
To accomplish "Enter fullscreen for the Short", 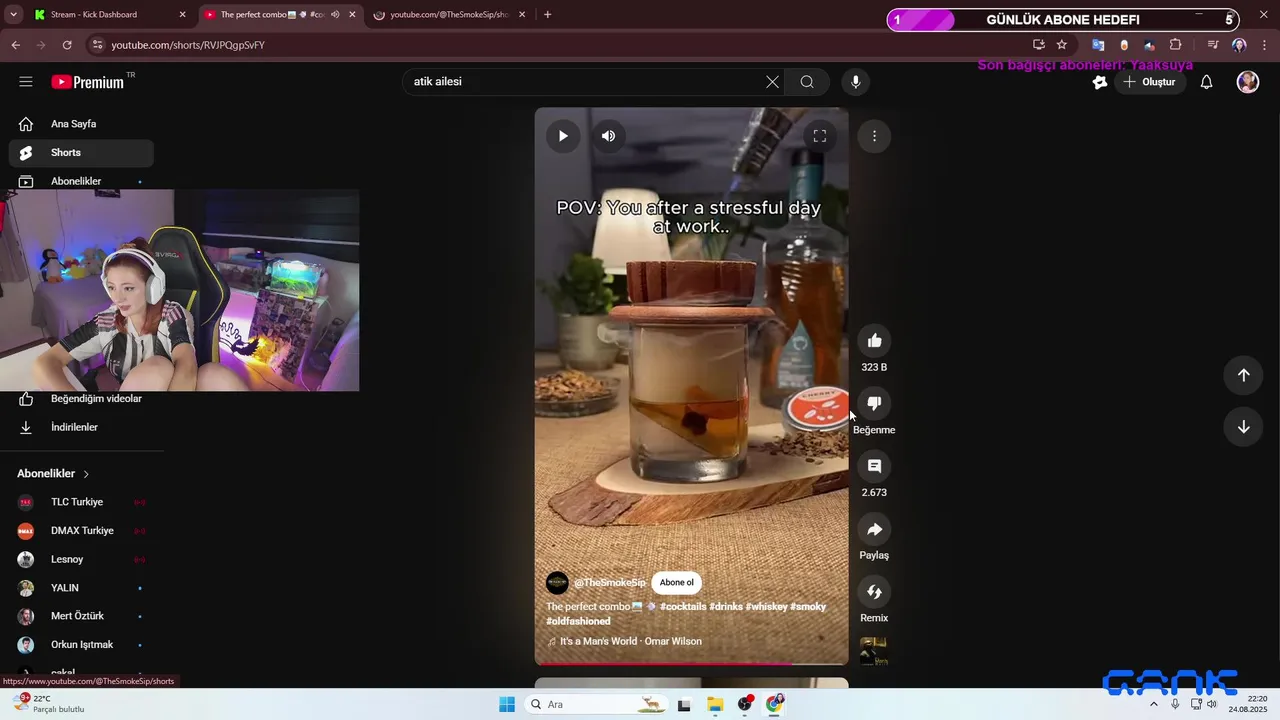I will click(819, 136).
